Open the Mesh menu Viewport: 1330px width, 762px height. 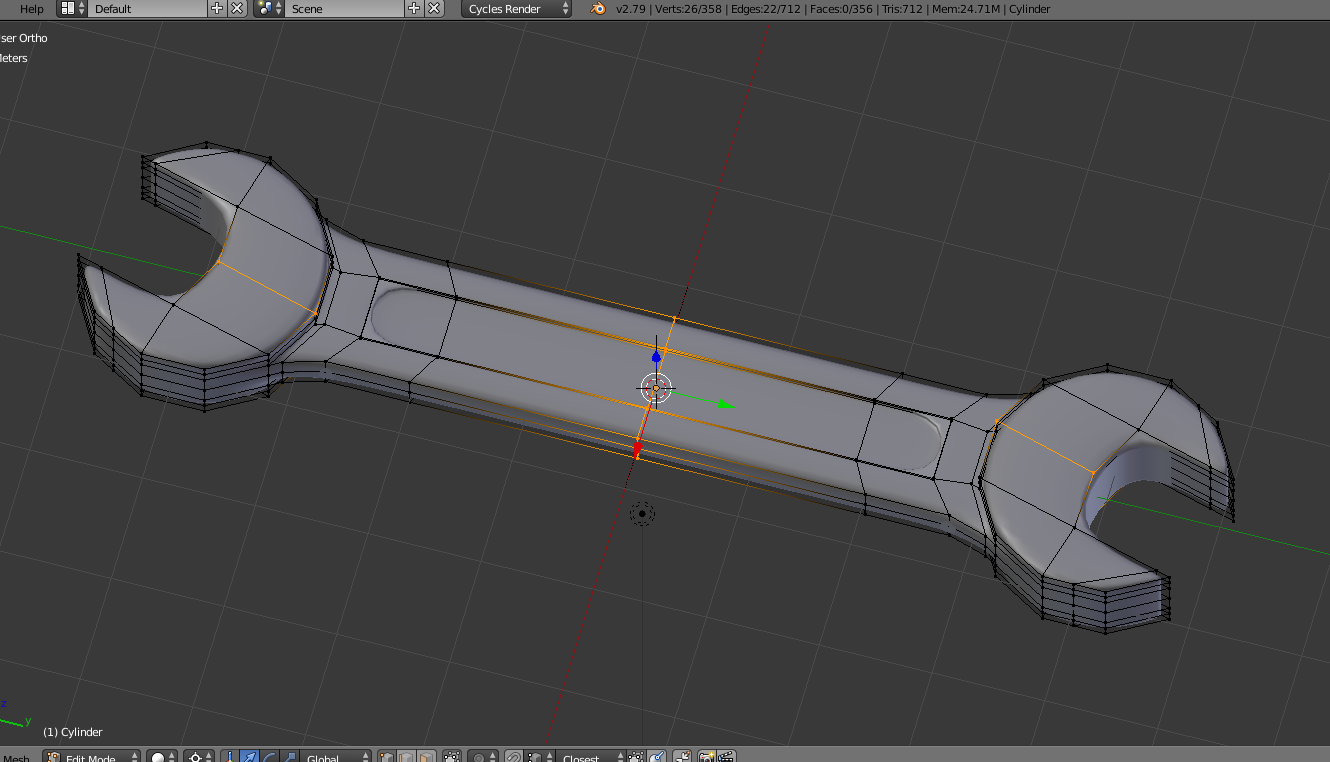point(16,758)
